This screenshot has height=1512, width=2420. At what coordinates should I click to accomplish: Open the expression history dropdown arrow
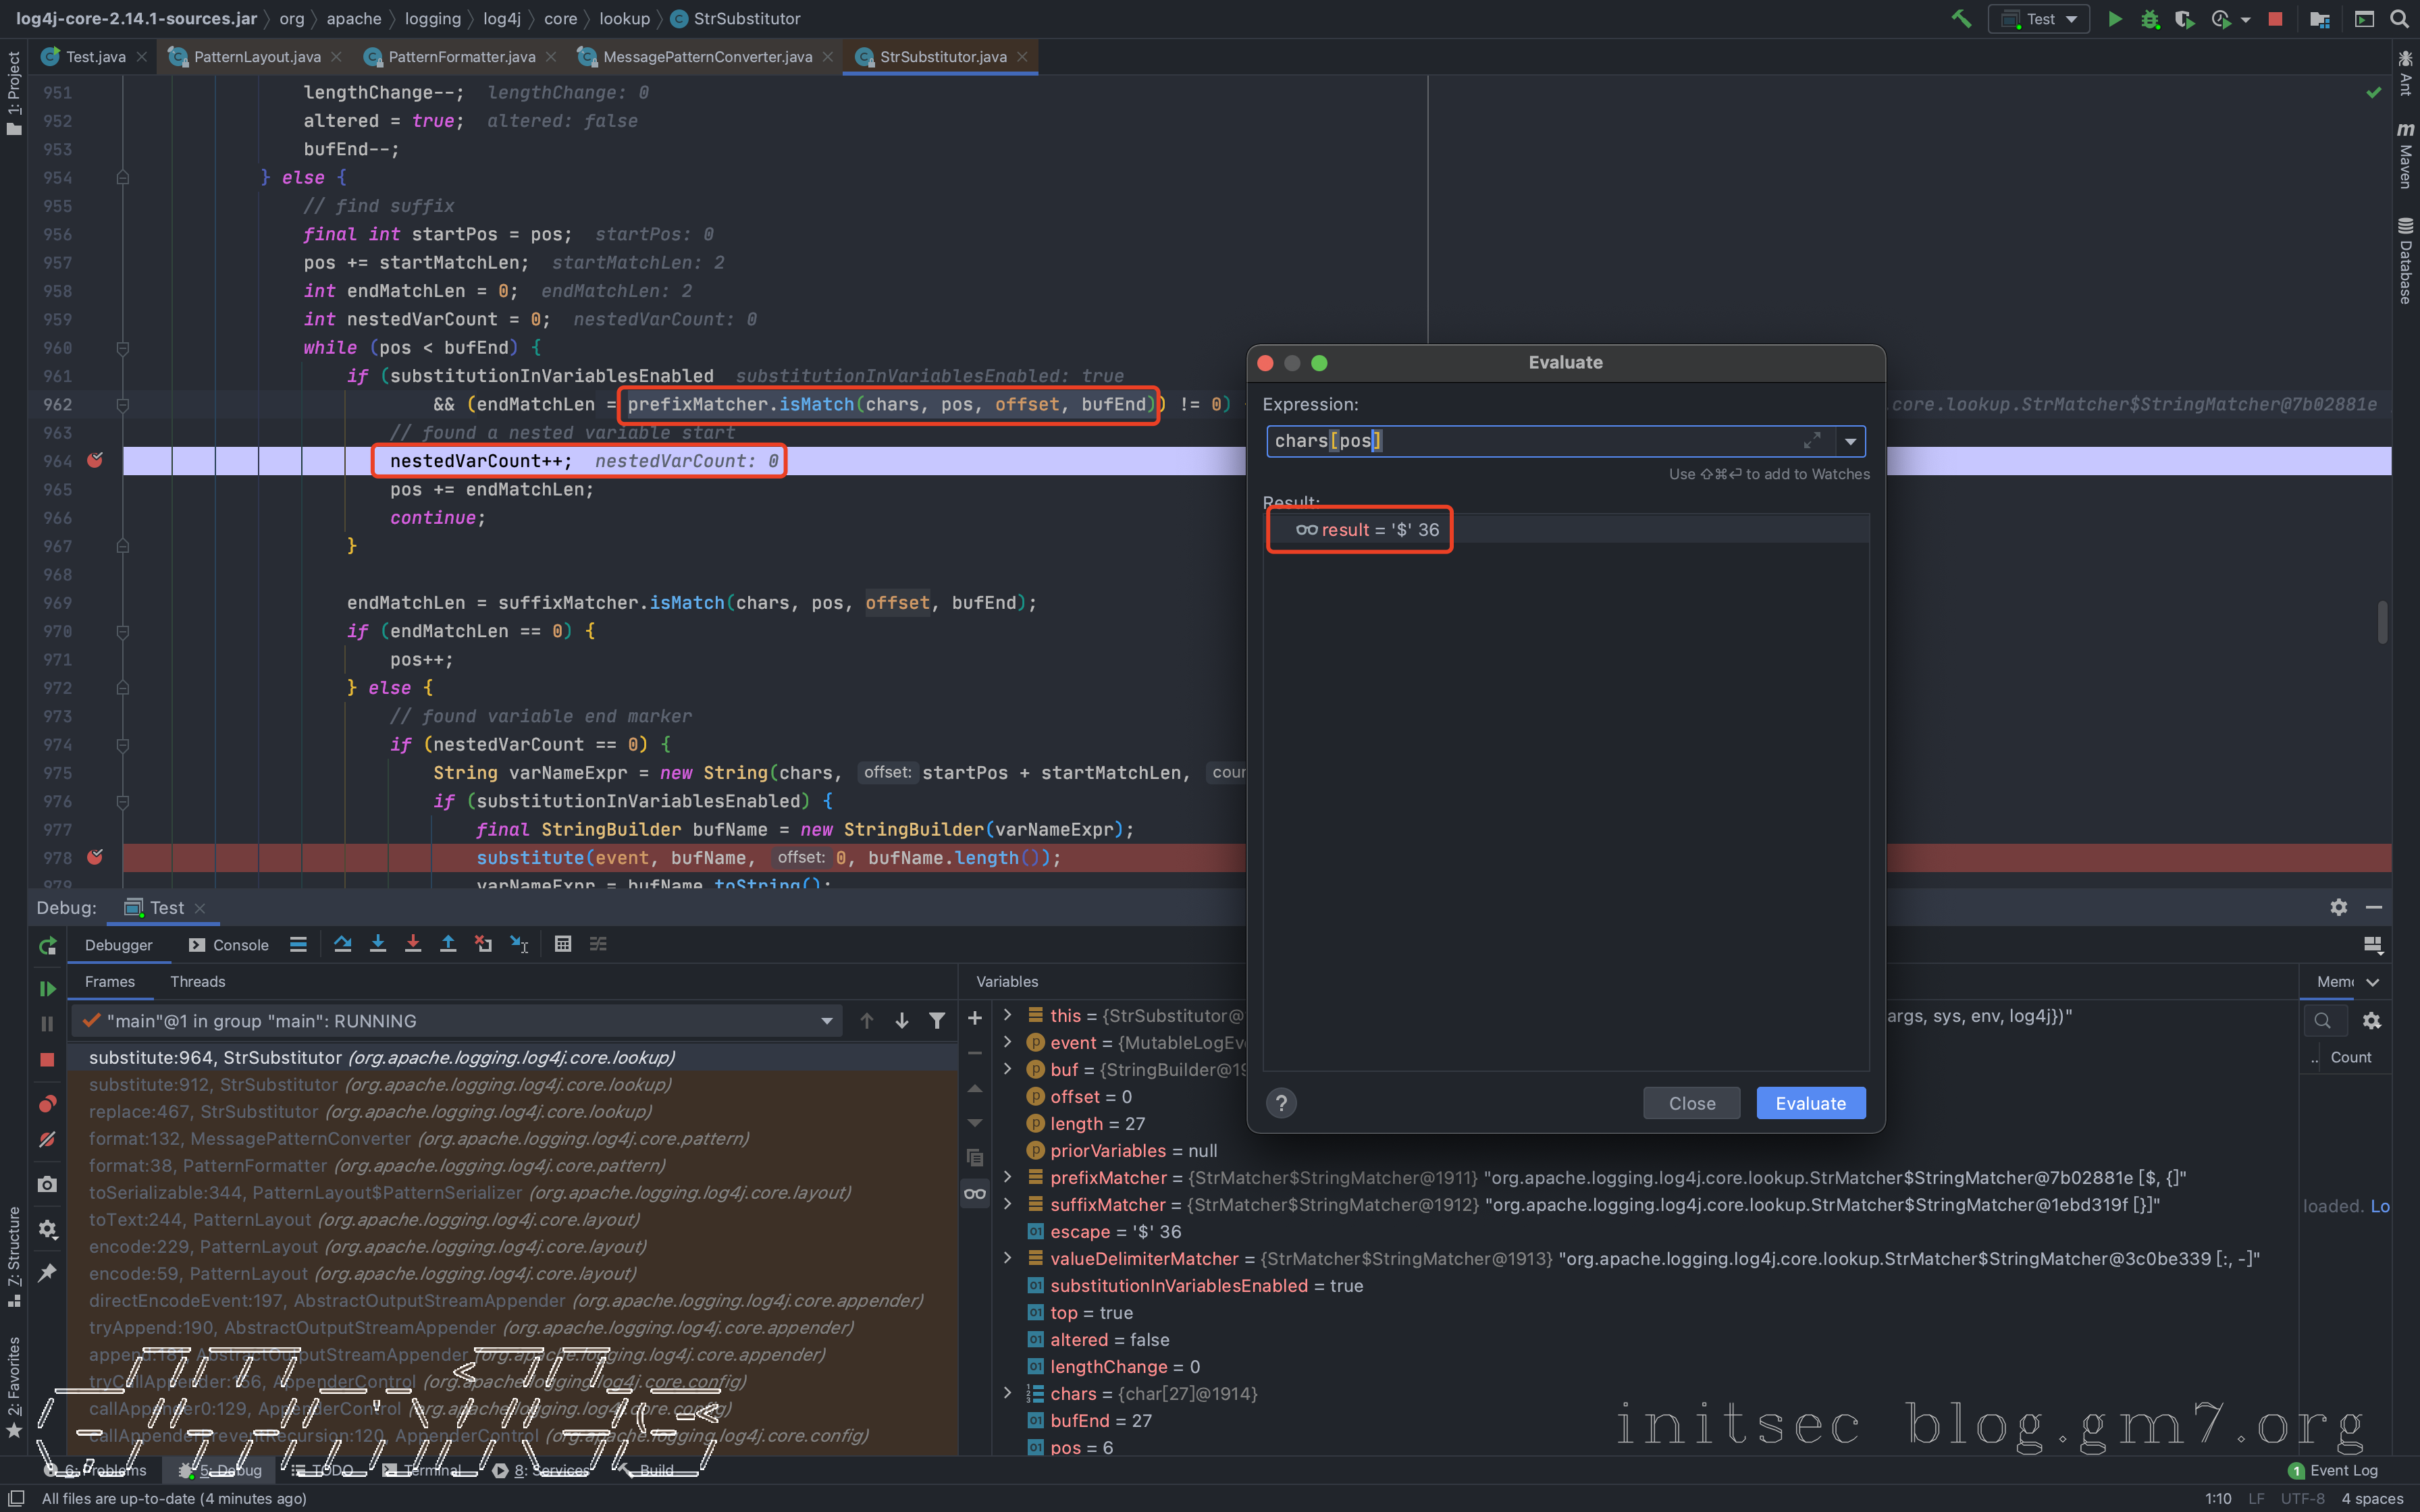(x=1850, y=441)
